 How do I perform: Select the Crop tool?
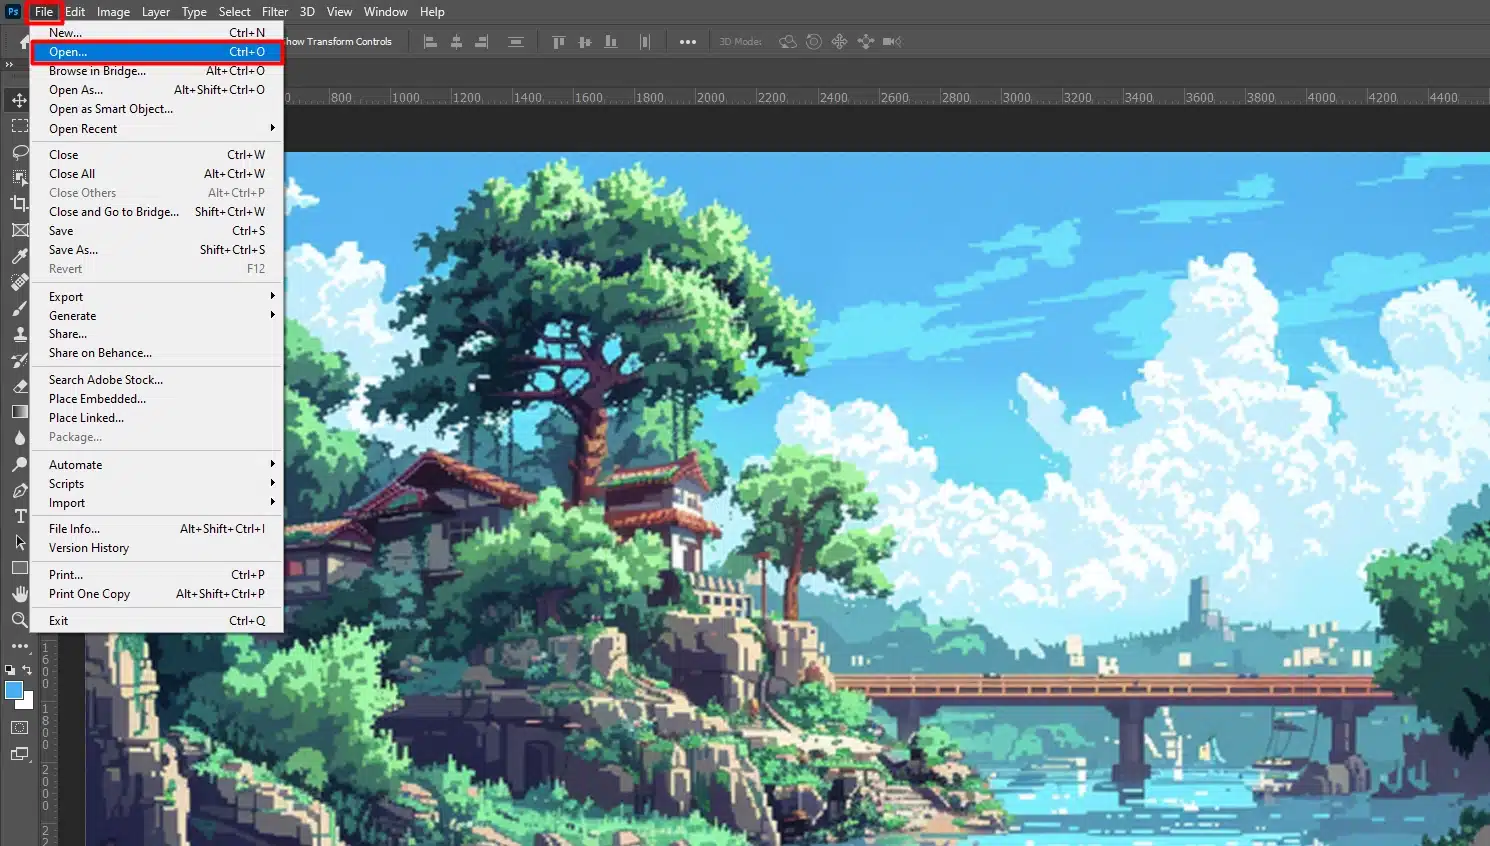coord(19,204)
